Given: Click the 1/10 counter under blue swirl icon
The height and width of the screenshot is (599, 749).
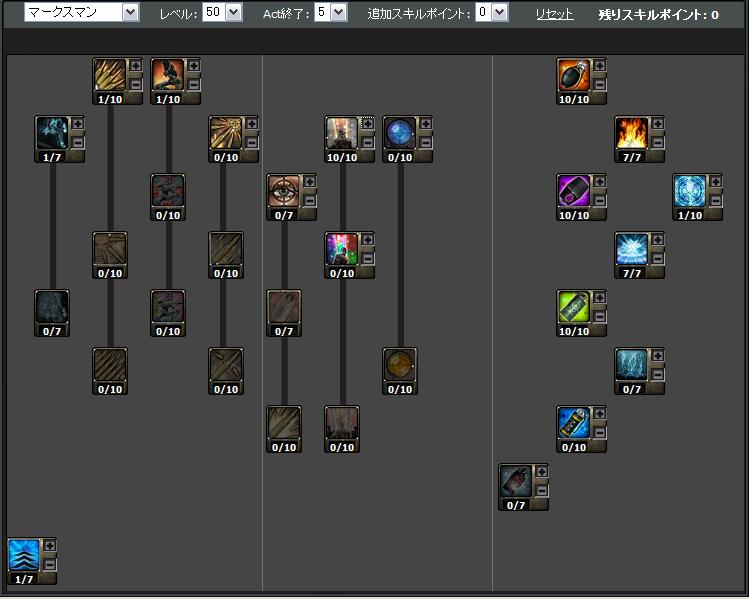Looking at the screenshot, I should [690, 215].
